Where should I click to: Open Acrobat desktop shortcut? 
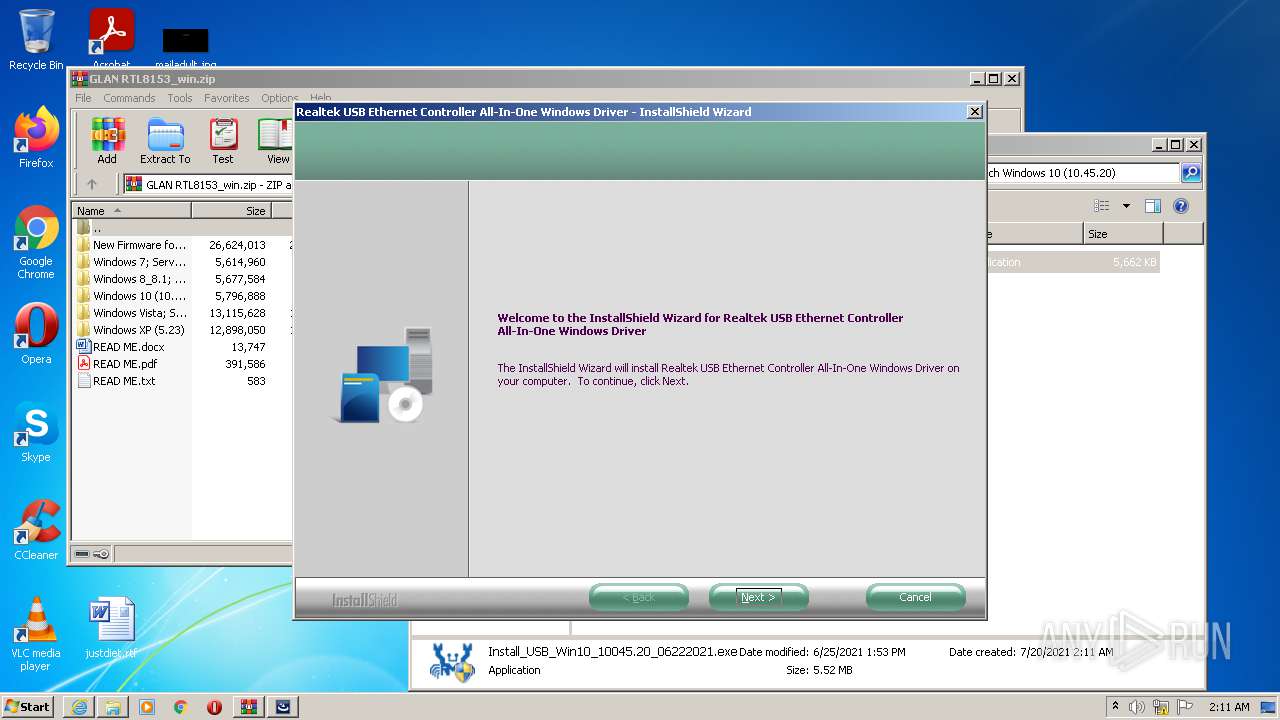[112, 40]
